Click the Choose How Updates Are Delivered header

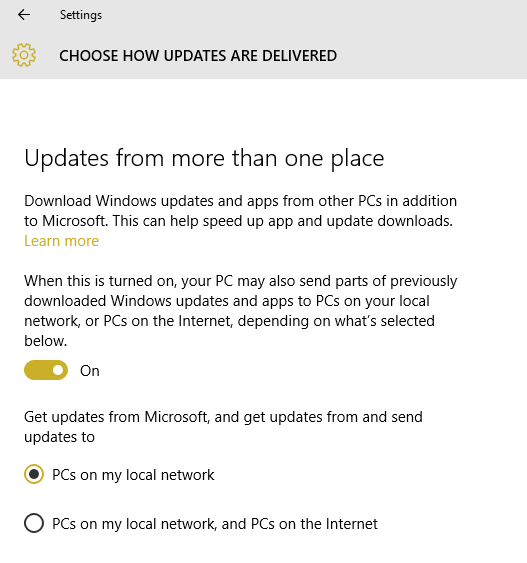point(198,56)
